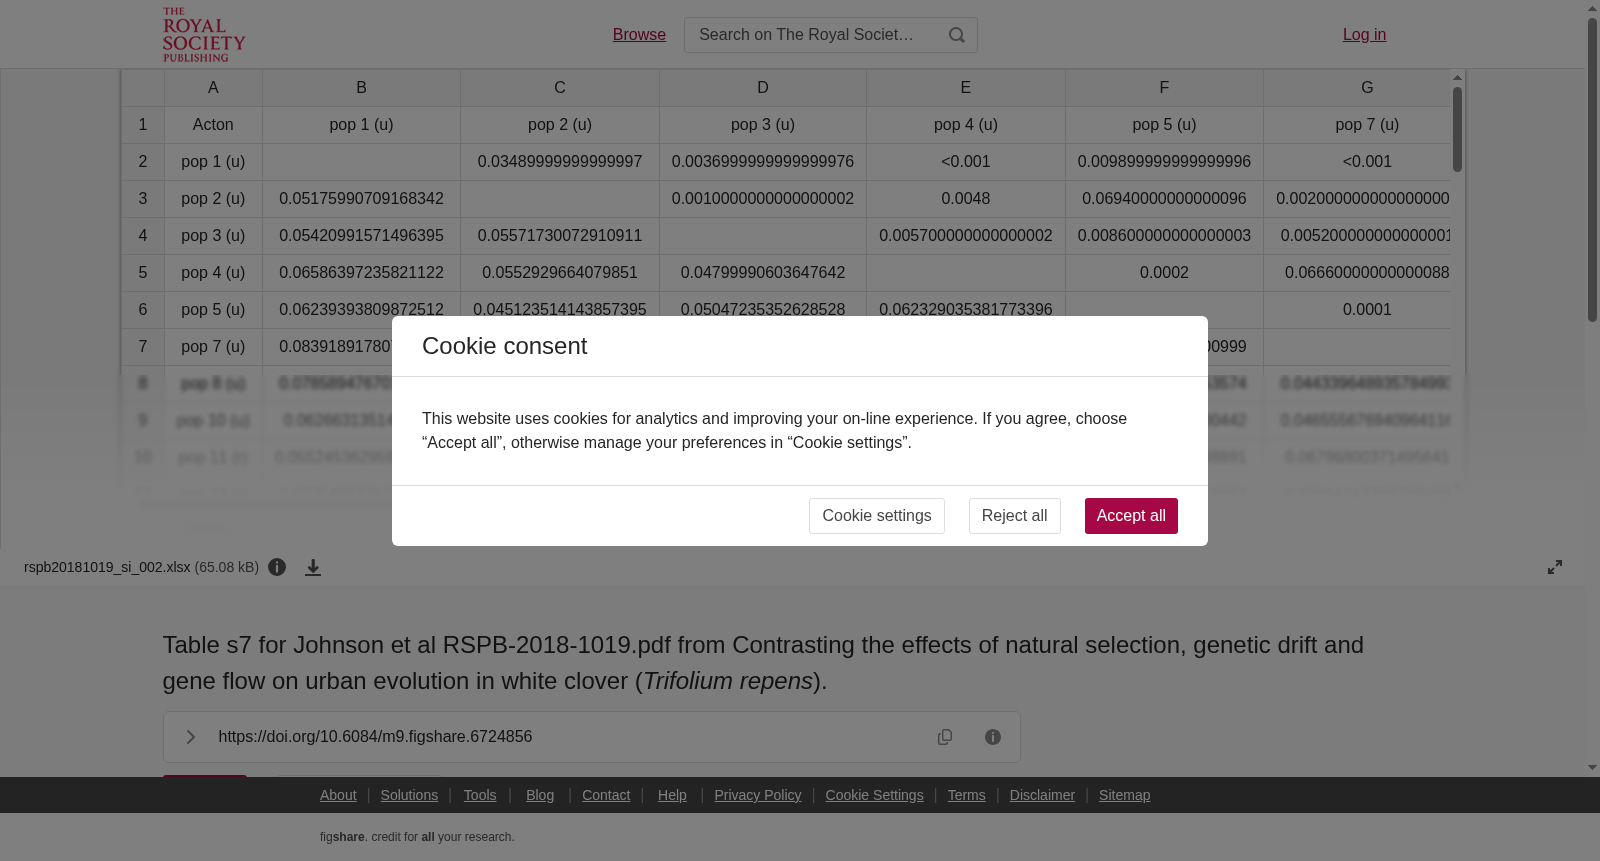Click the Log in link

[1364, 35]
